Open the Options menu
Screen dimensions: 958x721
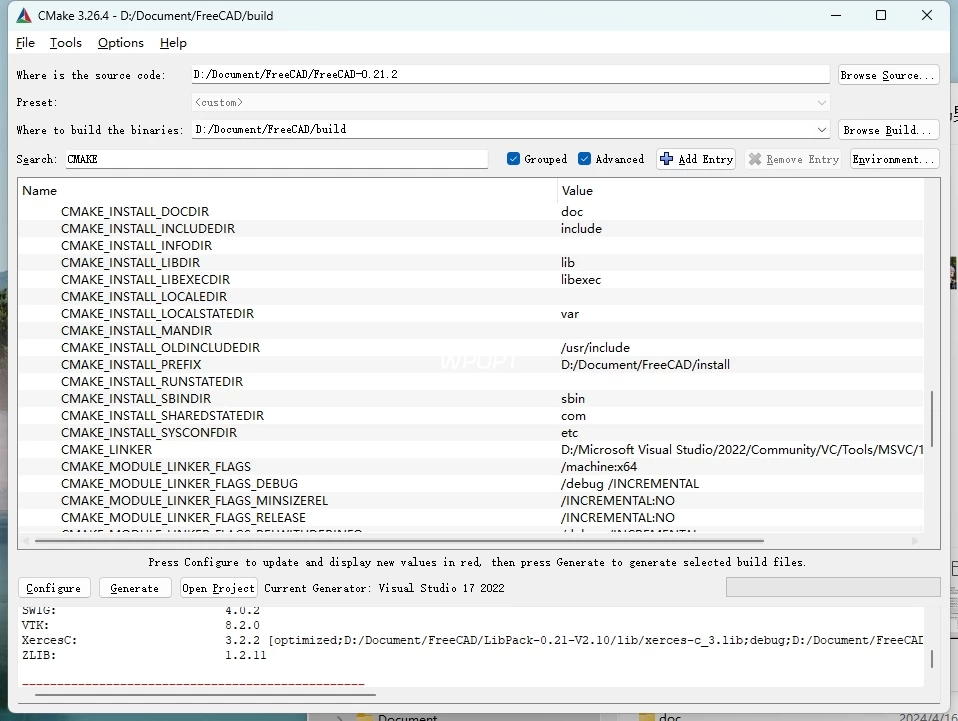[x=121, y=43]
